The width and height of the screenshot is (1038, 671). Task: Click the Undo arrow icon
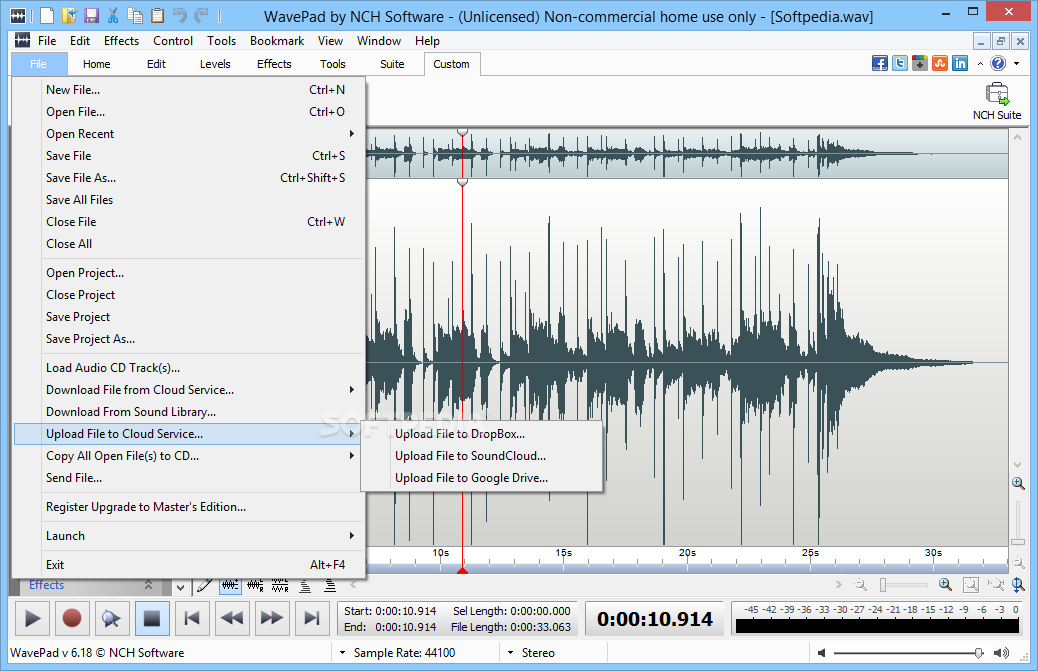tap(179, 15)
